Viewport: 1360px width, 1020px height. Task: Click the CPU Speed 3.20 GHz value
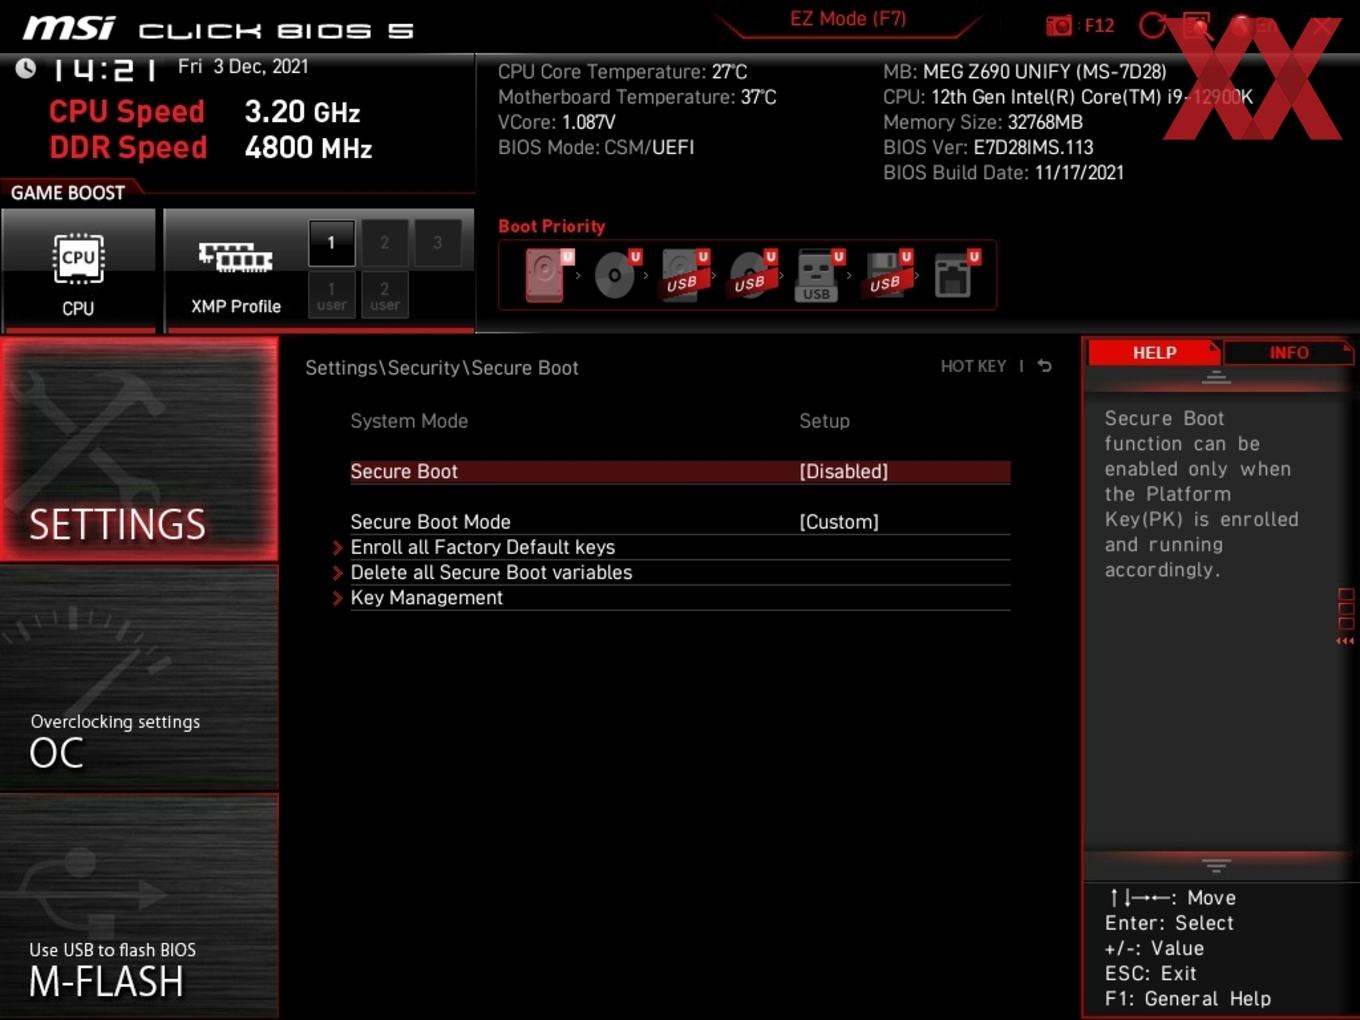pos(302,112)
